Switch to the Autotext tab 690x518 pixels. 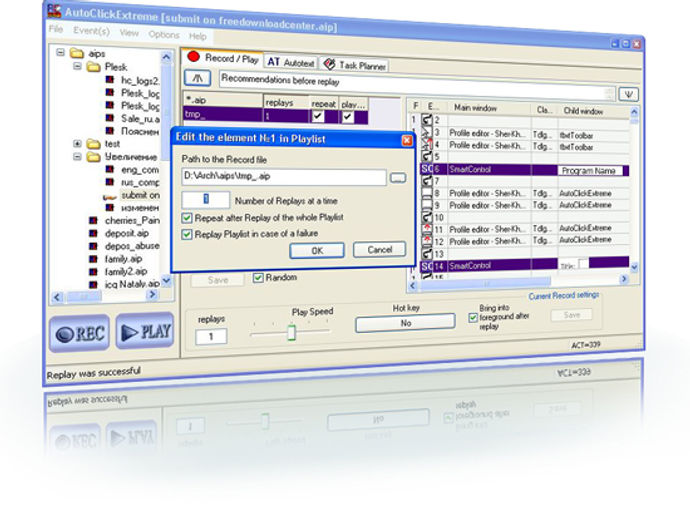point(290,62)
